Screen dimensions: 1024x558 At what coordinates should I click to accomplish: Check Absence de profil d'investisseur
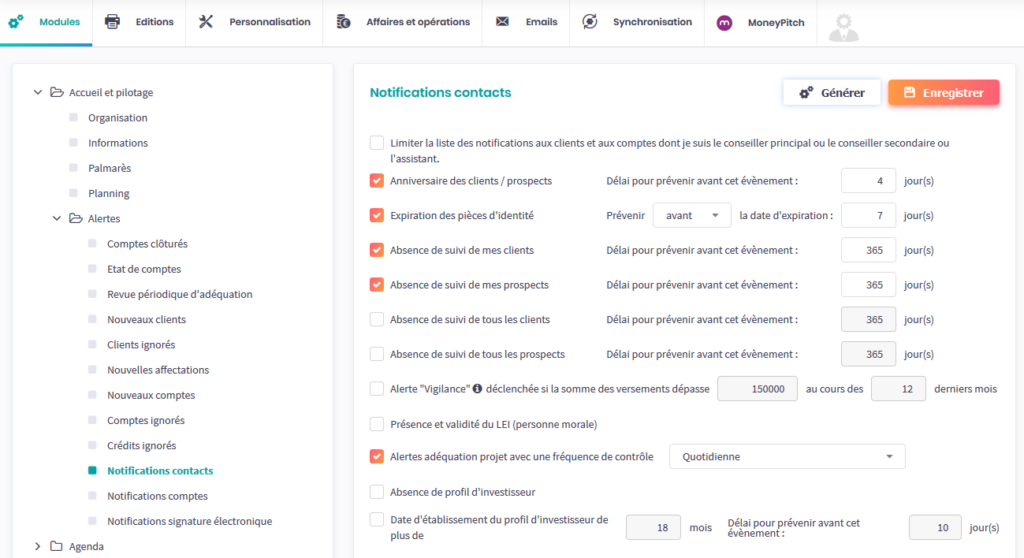(x=376, y=491)
